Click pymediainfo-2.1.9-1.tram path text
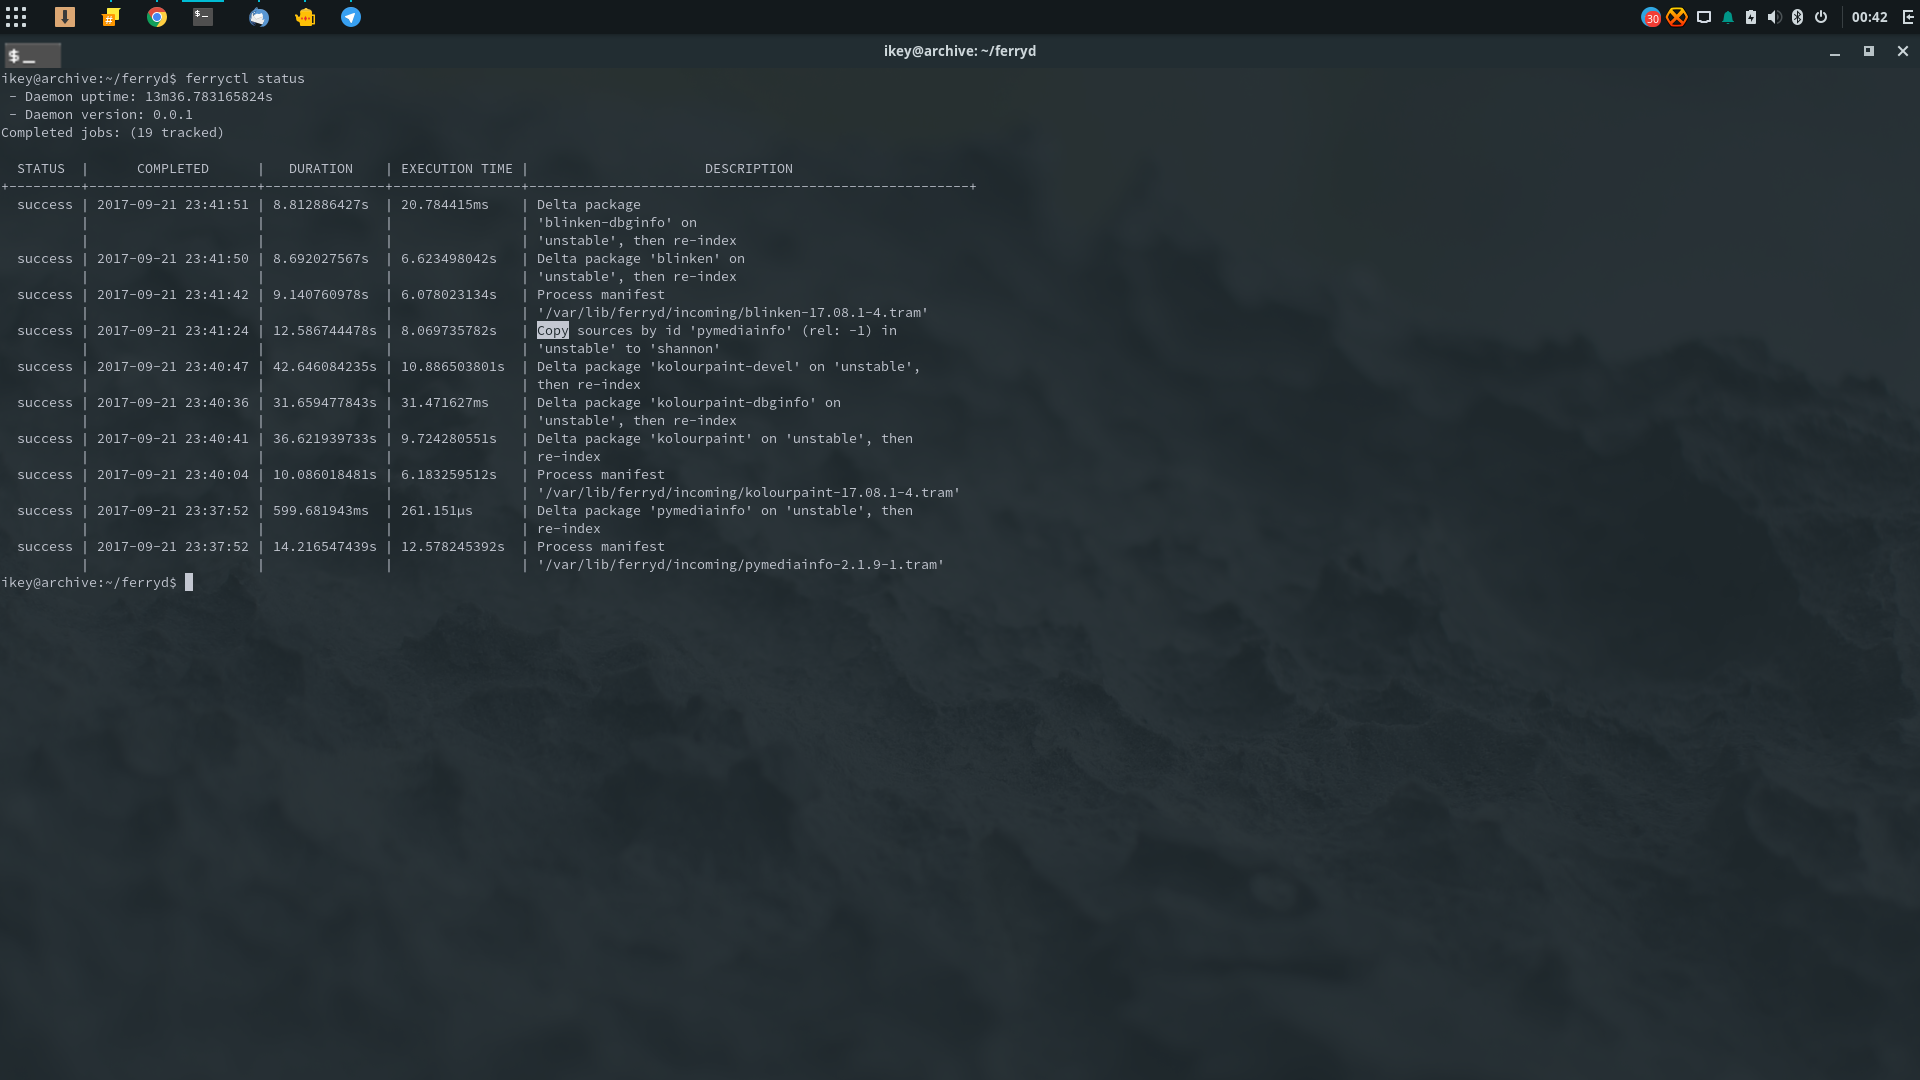This screenshot has height=1080, width=1920. coord(741,565)
